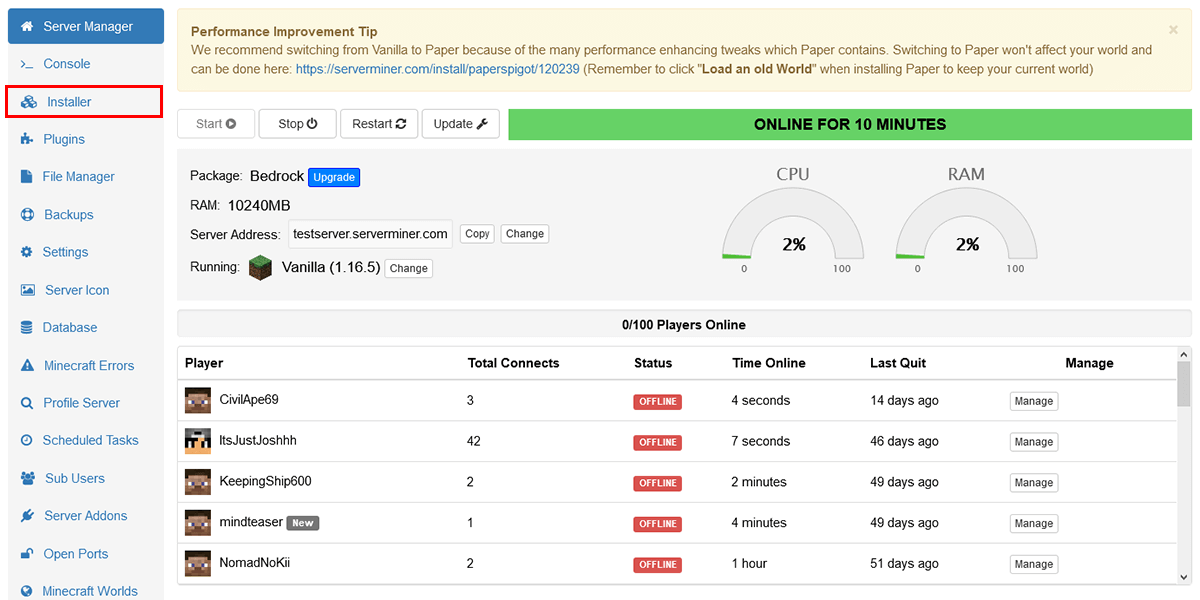Open the serverminer paperspigot install link

coord(438,69)
